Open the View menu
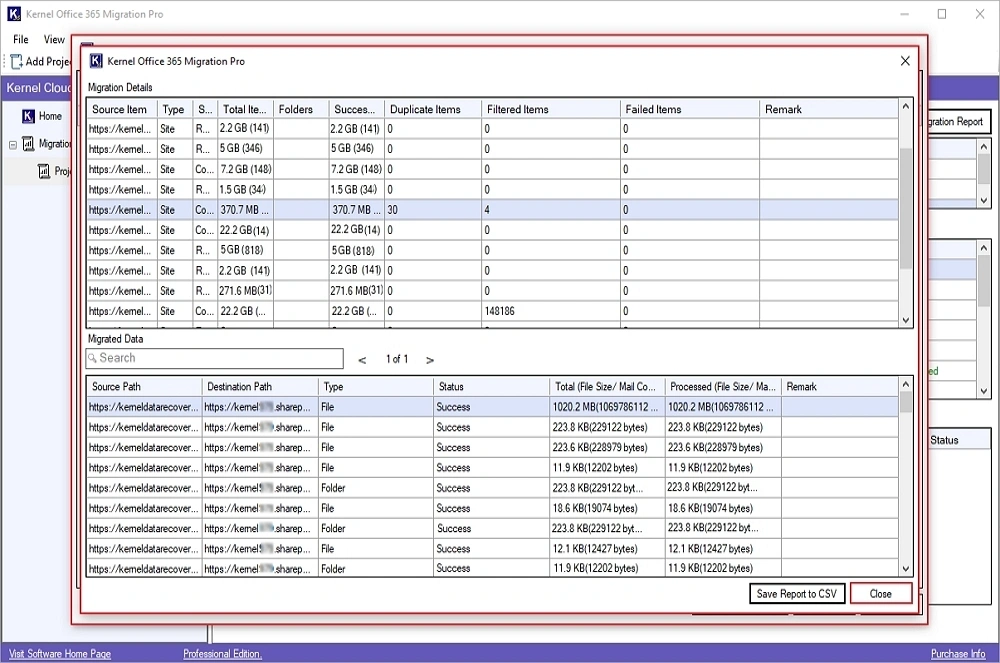 pyautogui.click(x=54, y=40)
